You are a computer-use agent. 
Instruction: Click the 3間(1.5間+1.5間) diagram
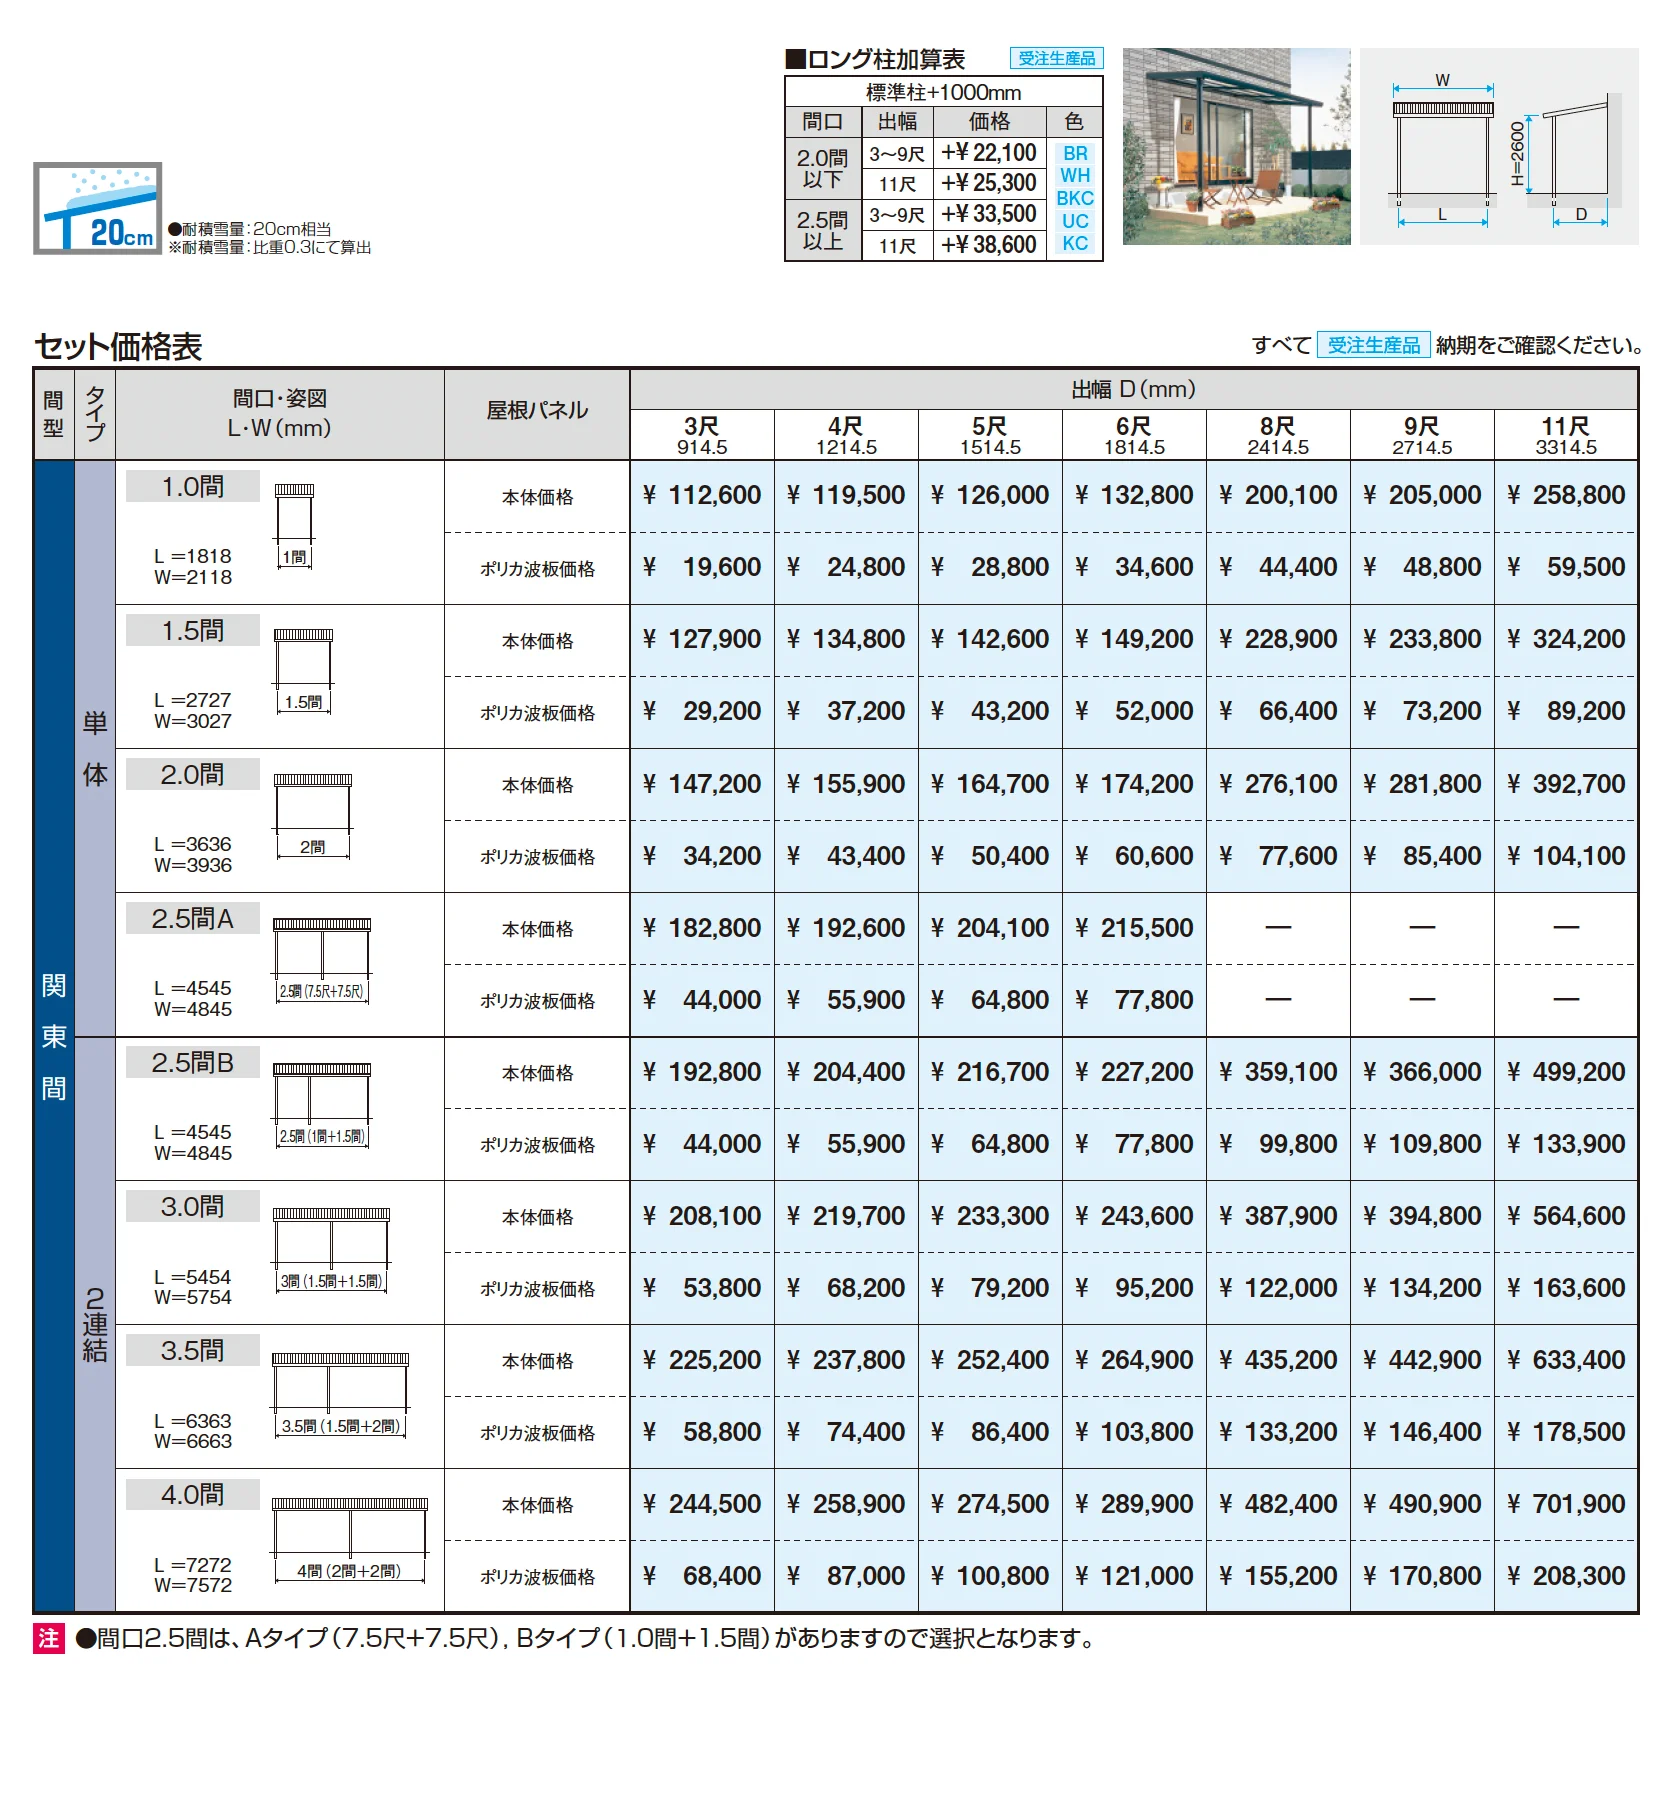(x=331, y=1250)
